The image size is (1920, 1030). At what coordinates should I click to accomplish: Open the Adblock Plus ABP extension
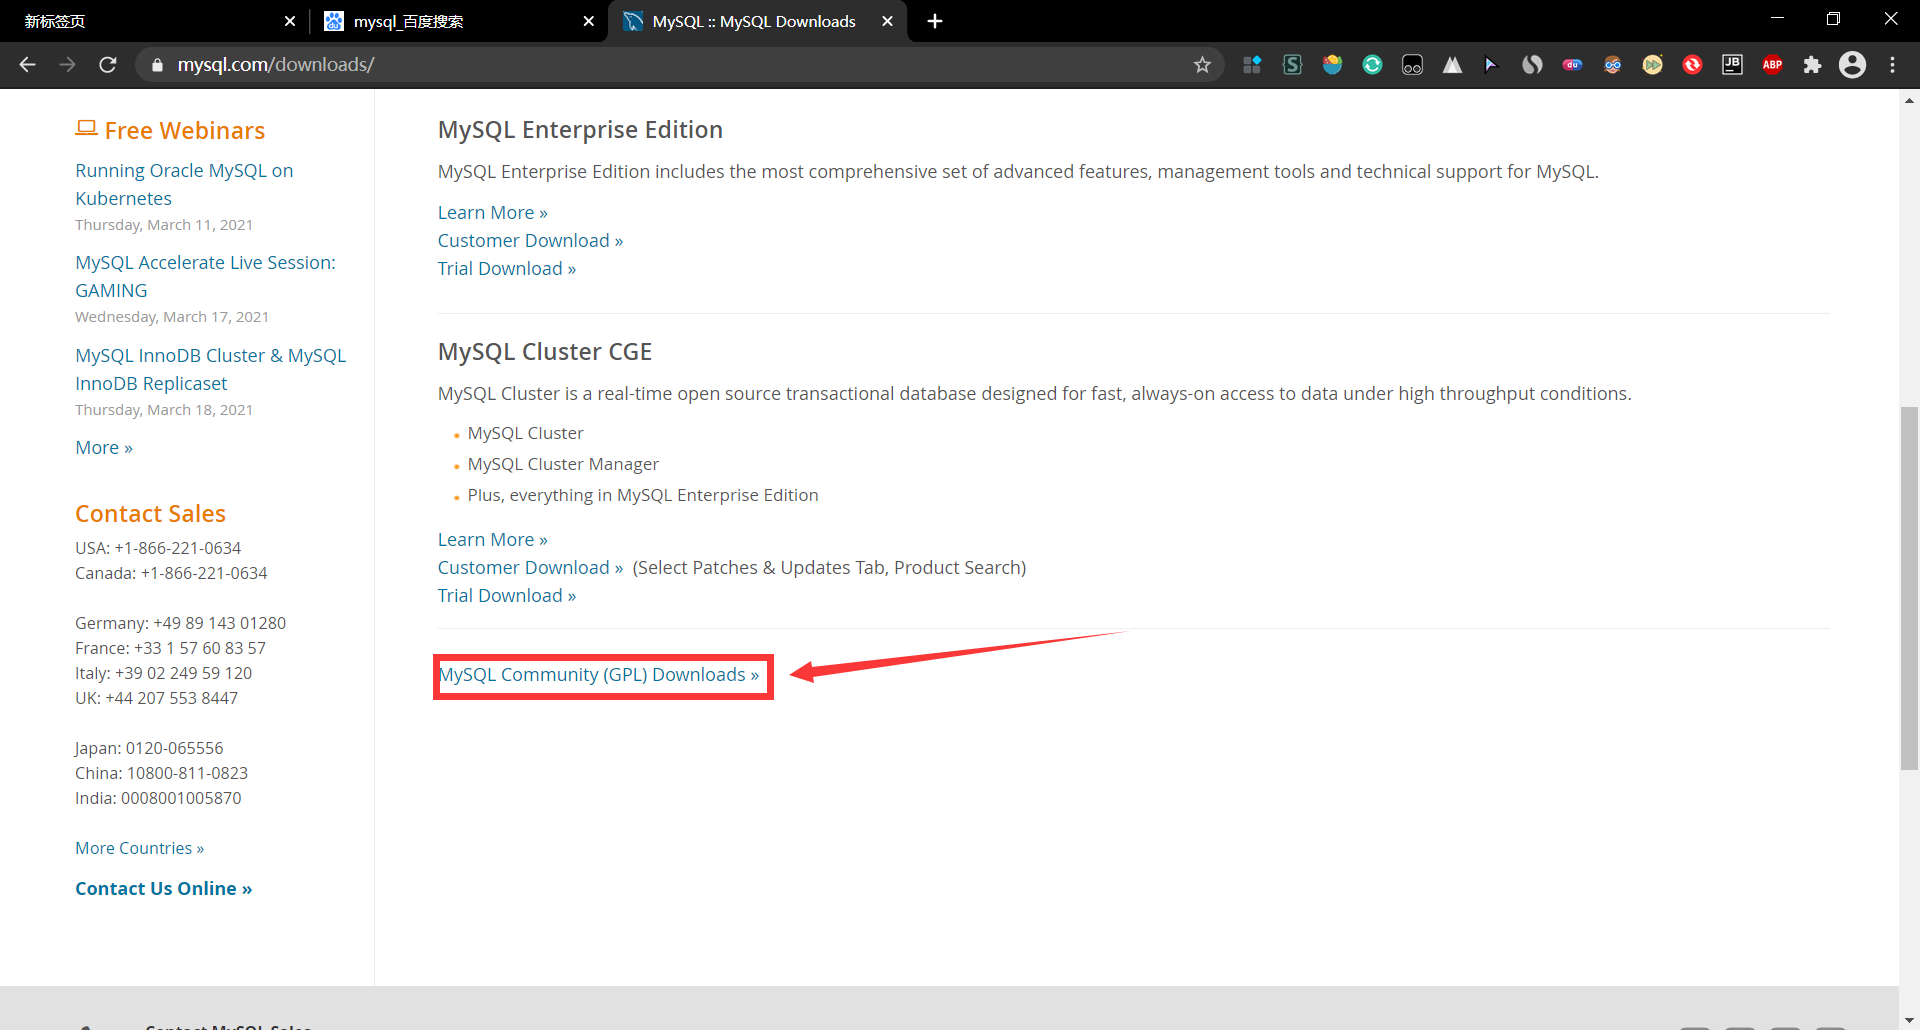pyautogui.click(x=1772, y=65)
